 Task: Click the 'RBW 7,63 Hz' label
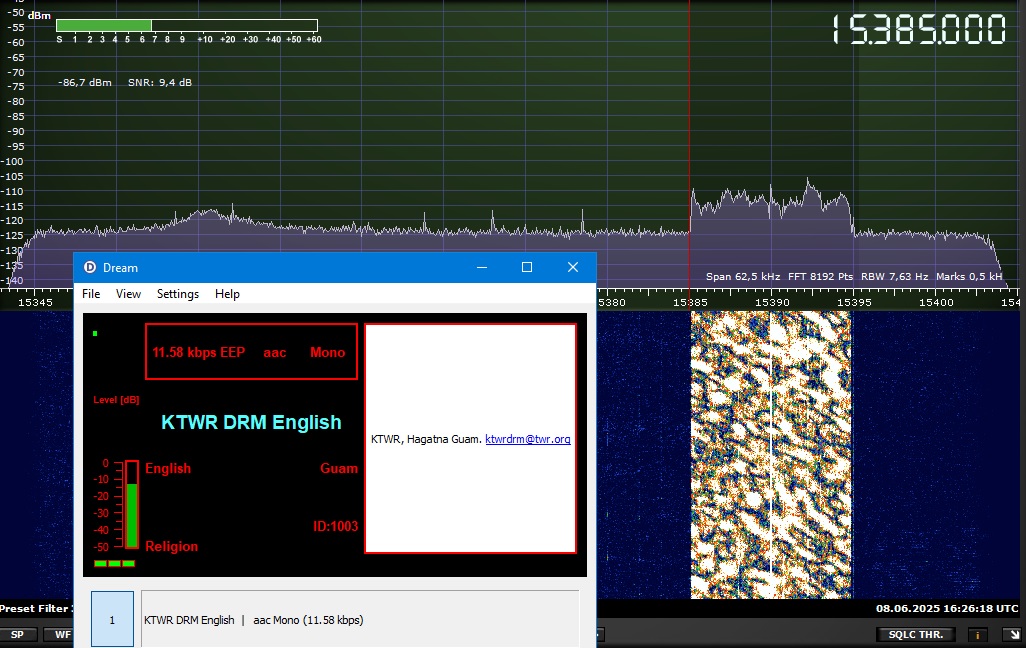point(894,276)
